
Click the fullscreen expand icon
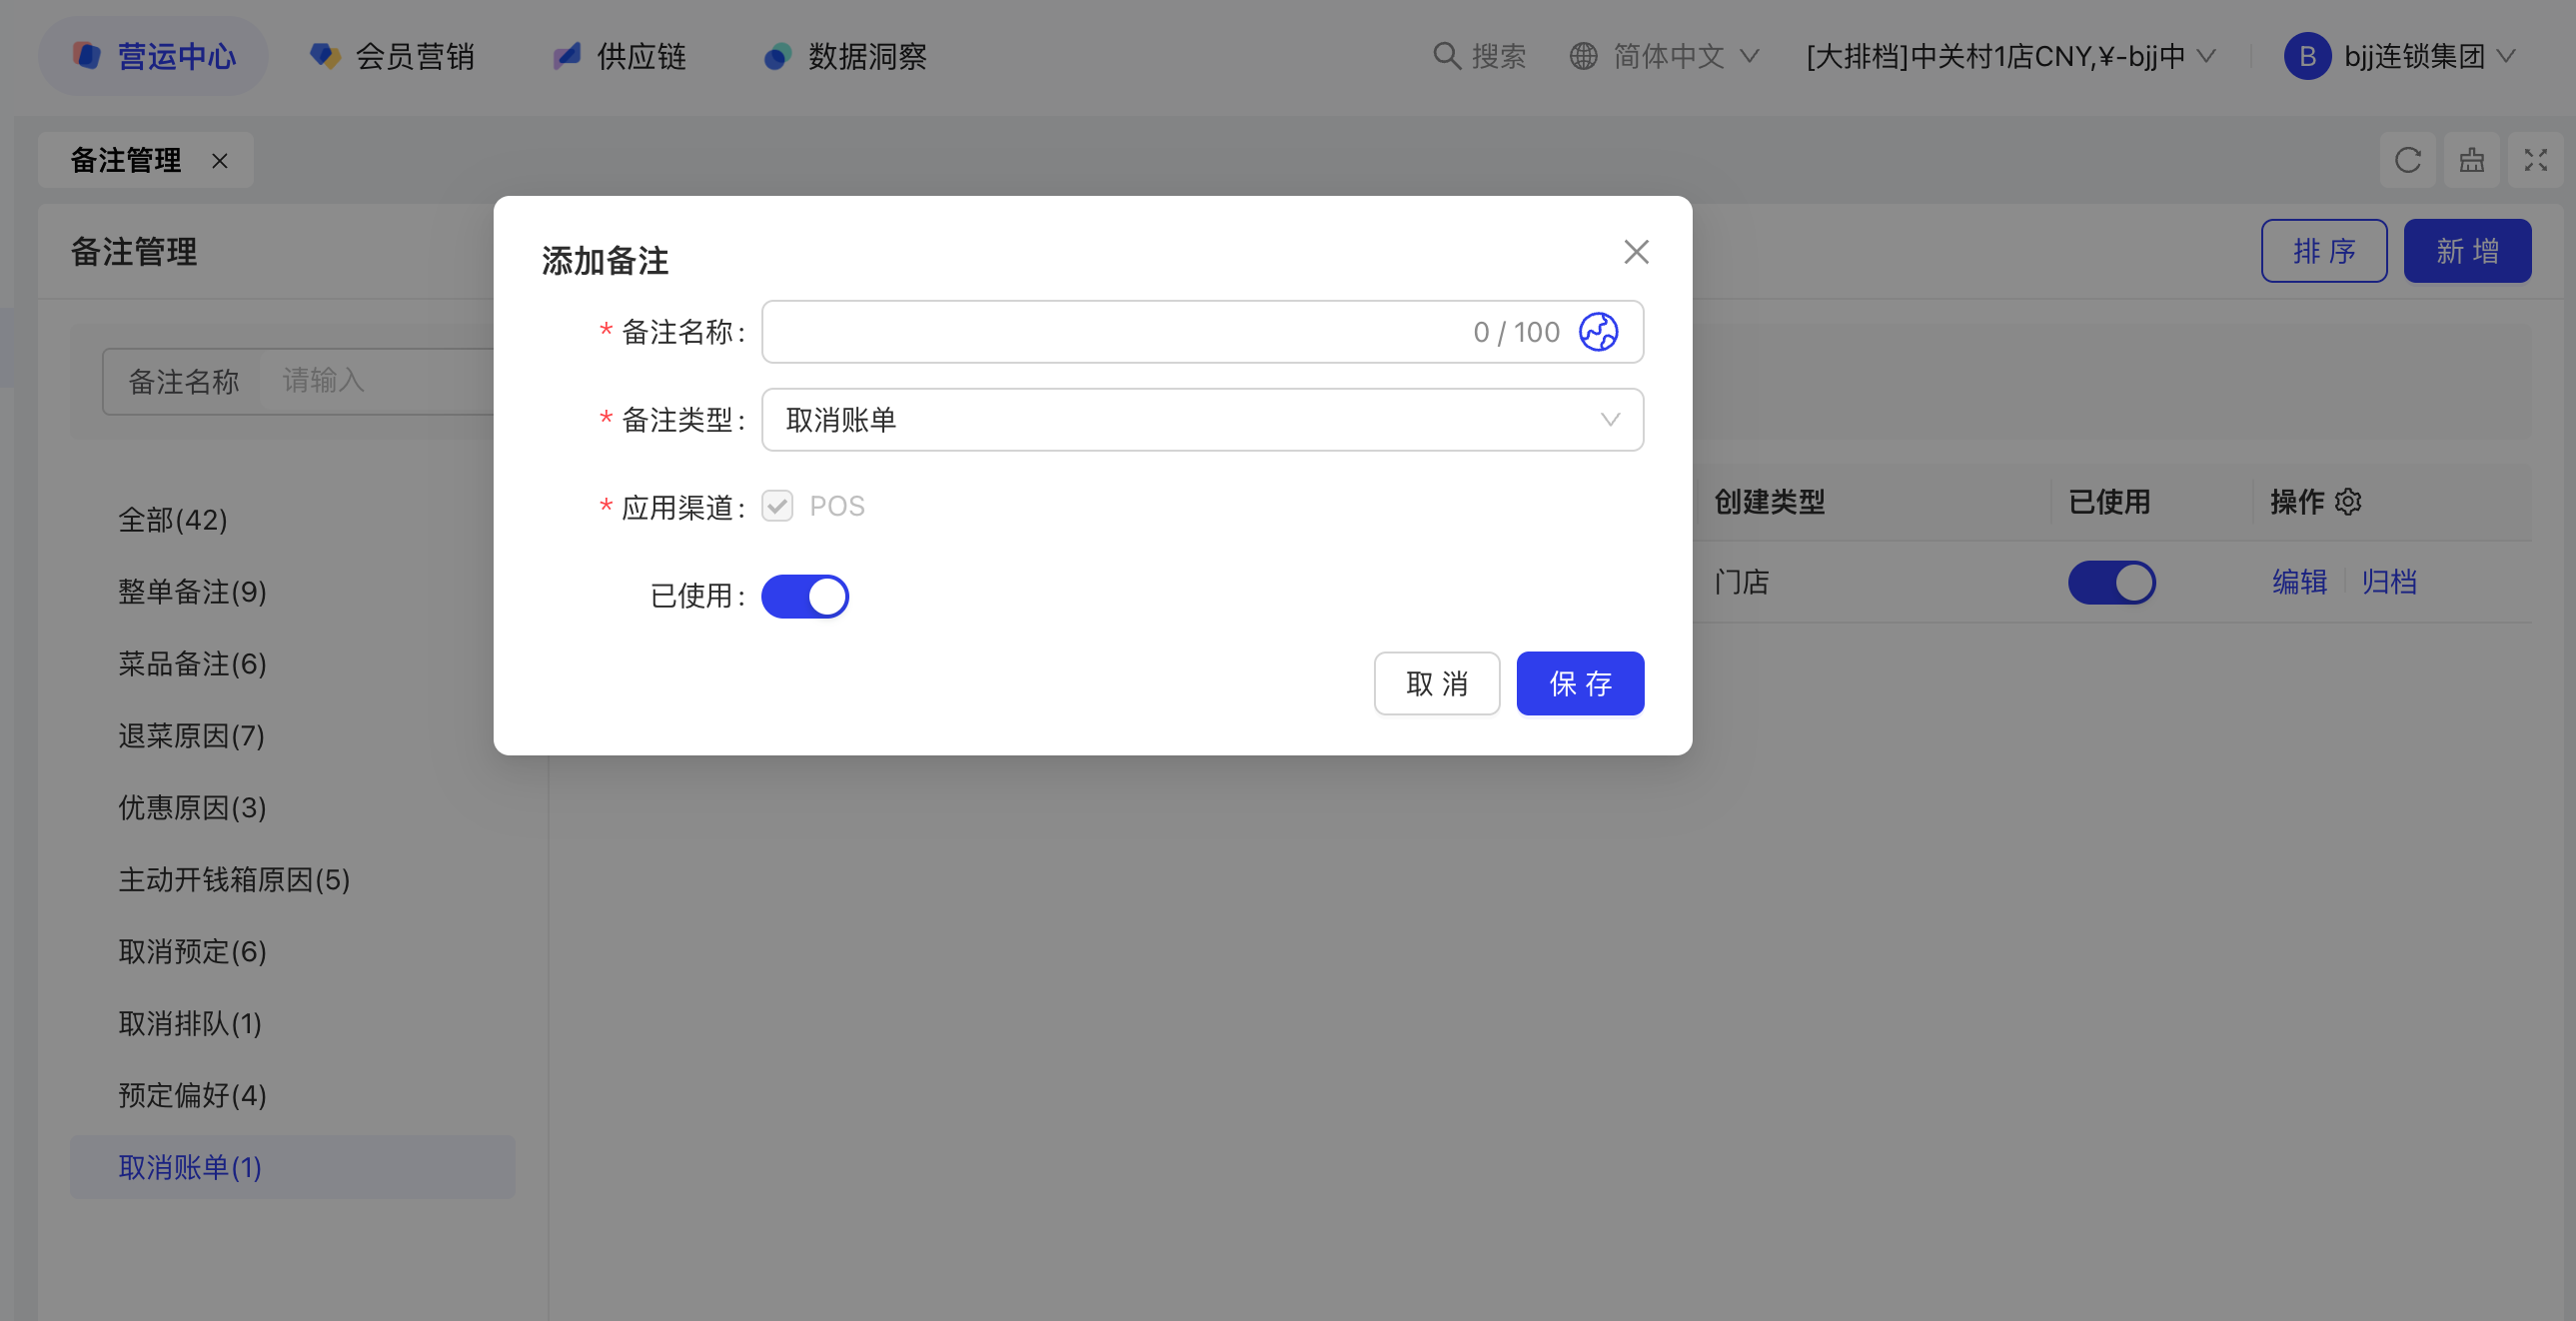[x=2534, y=160]
